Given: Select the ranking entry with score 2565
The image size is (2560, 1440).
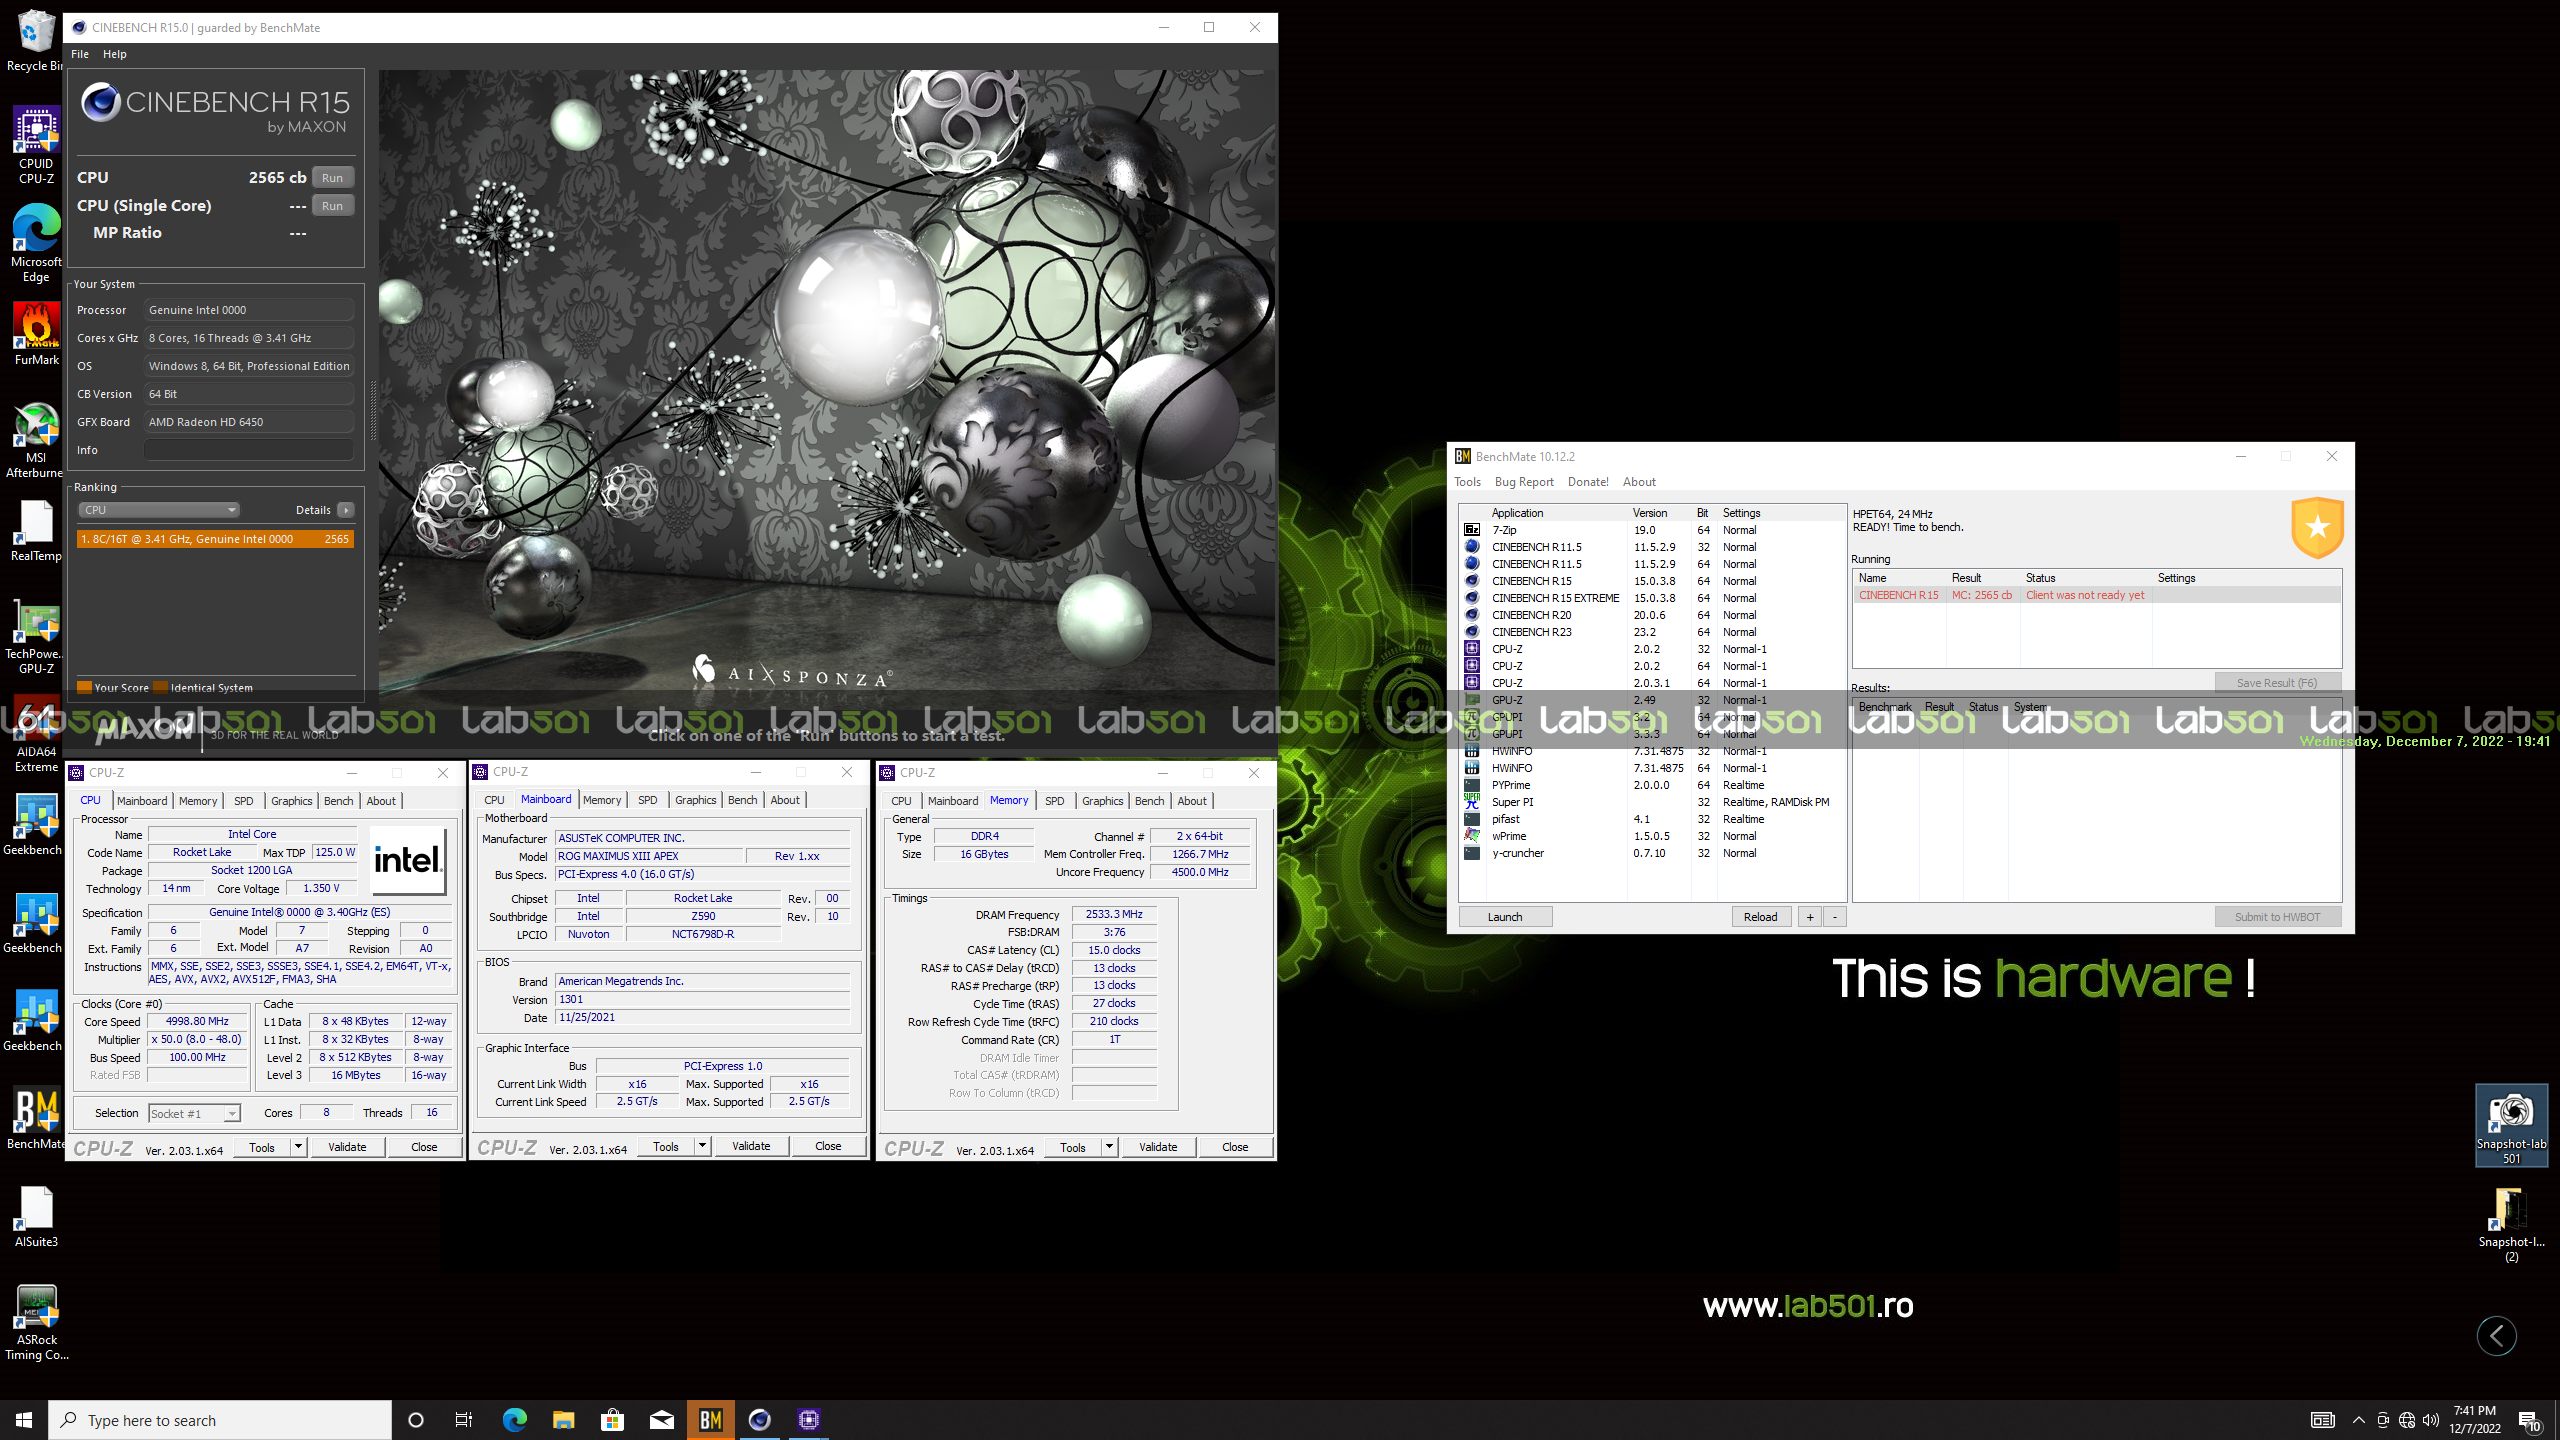Looking at the screenshot, I should pyautogui.click(x=215, y=539).
